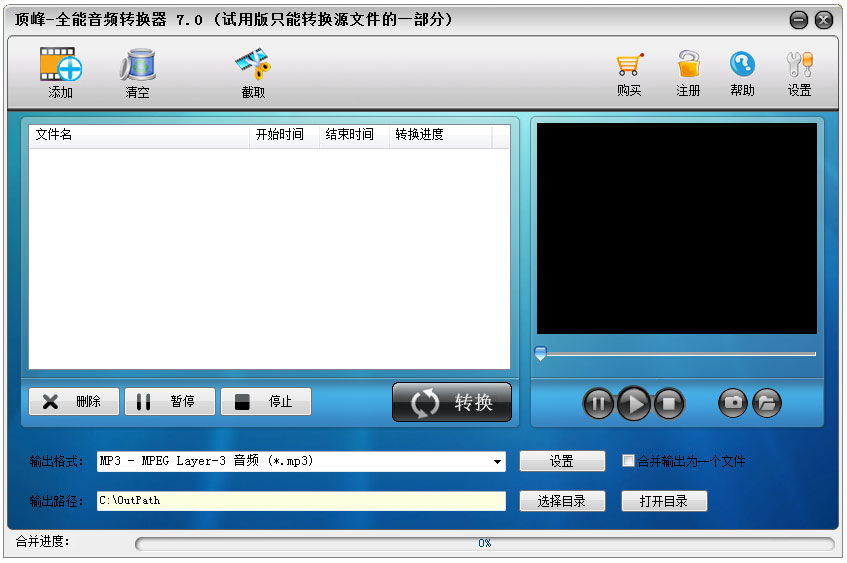The image size is (847, 563).
Task: Expand the 输出格式 MP3 format dropdown
Action: tap(498, 462)
